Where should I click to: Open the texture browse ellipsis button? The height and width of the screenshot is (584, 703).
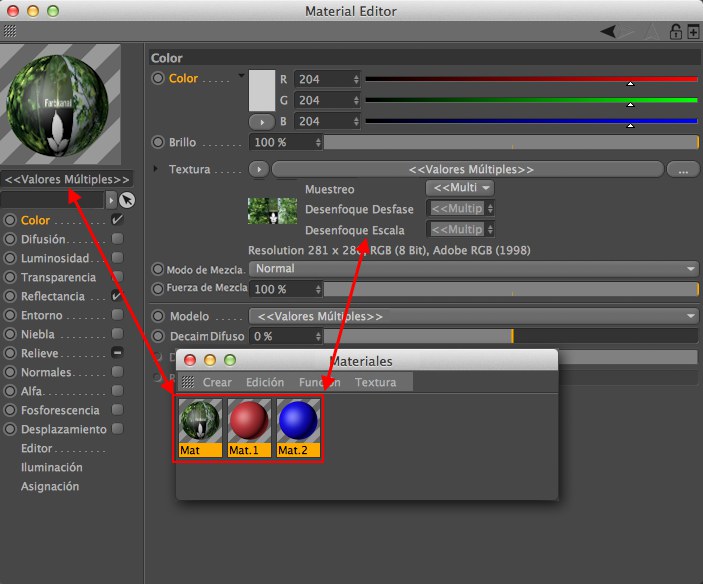click(682, 170)
